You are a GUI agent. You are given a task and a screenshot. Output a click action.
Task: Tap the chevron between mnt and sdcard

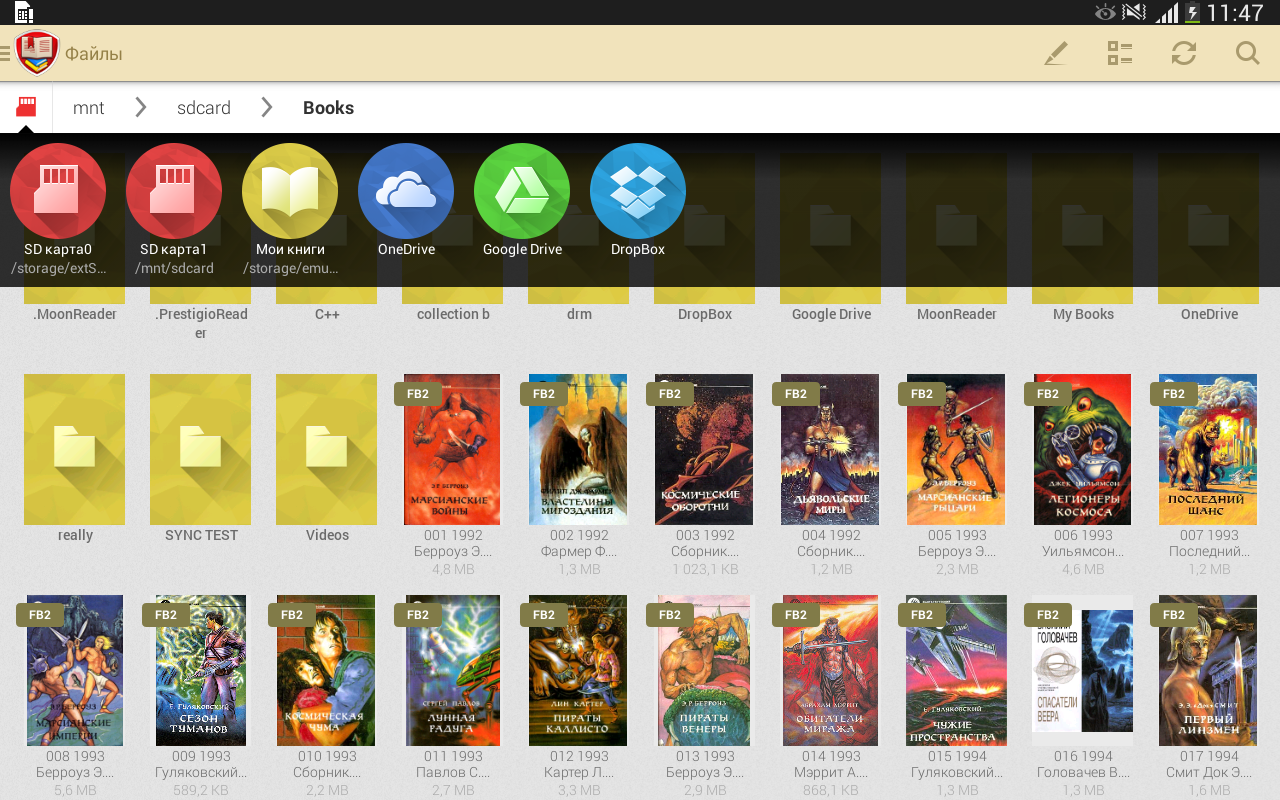pos(142,107)
